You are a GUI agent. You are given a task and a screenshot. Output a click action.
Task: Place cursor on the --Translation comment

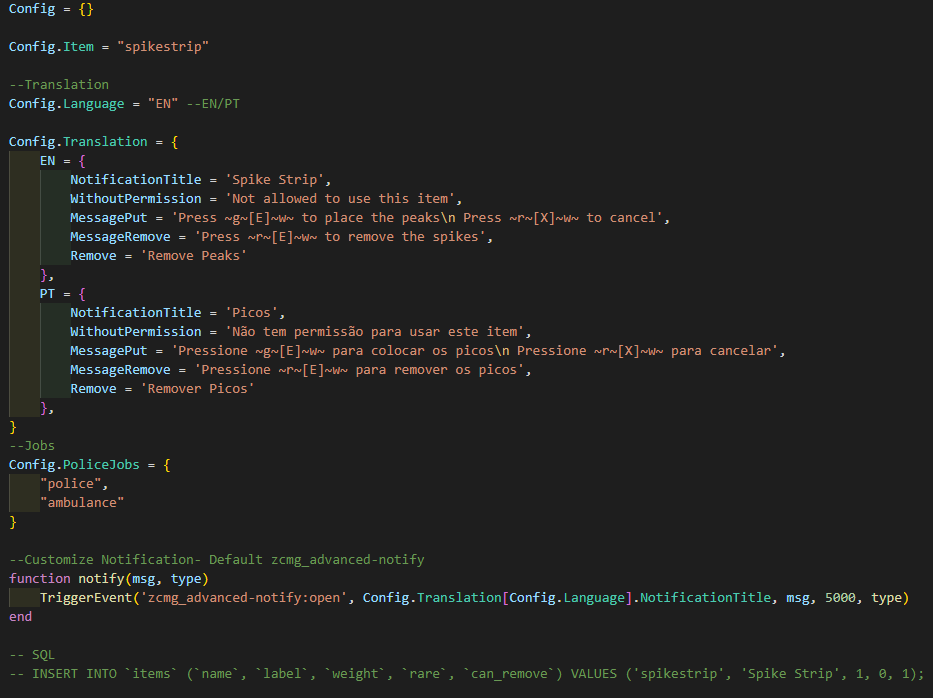click(59, 85)
